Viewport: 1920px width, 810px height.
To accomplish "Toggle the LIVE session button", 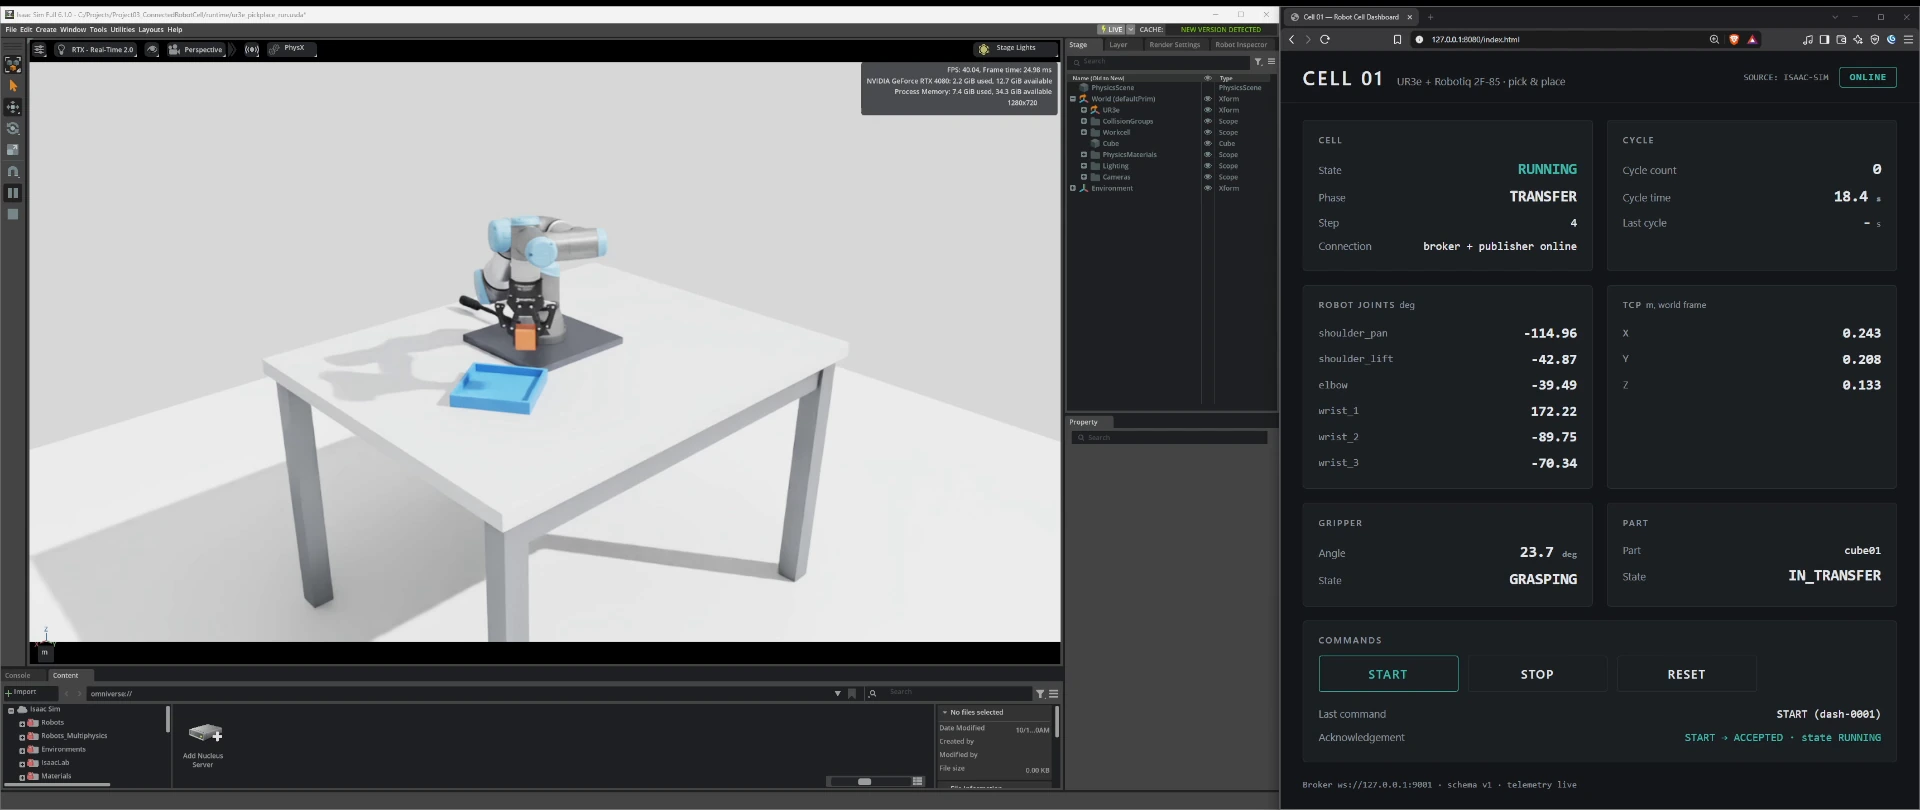I will coord(1111,29).
